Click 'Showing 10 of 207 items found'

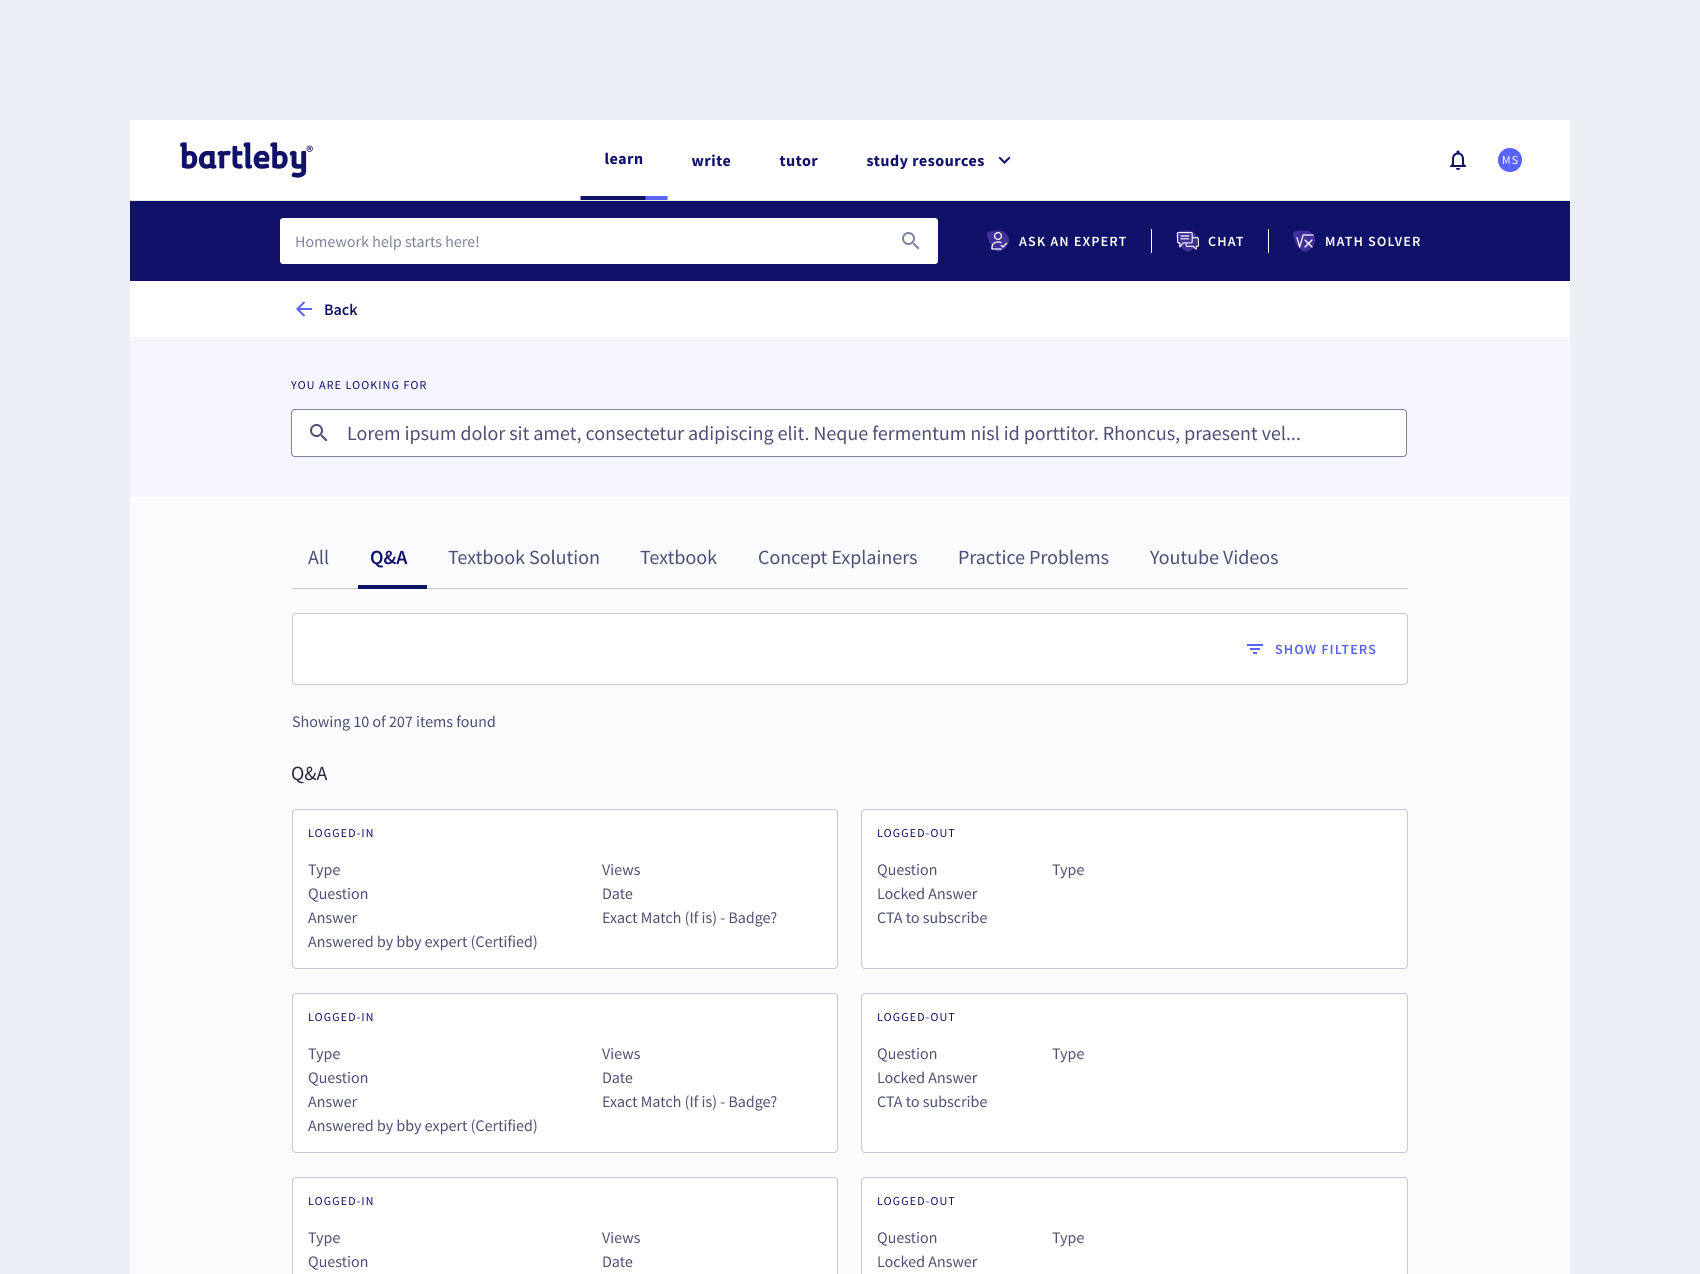pos(394,722)
